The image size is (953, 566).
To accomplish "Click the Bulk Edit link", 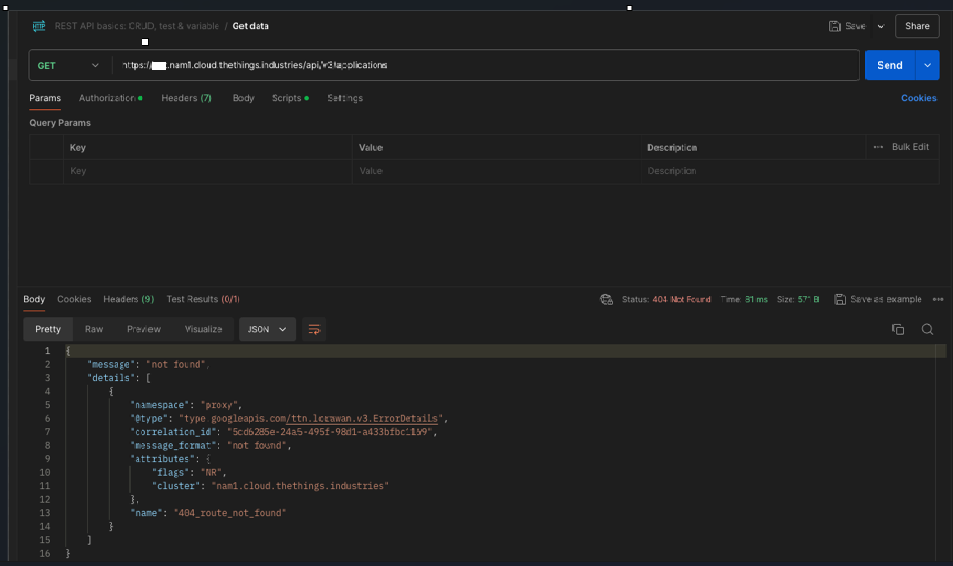I will 910,147.
